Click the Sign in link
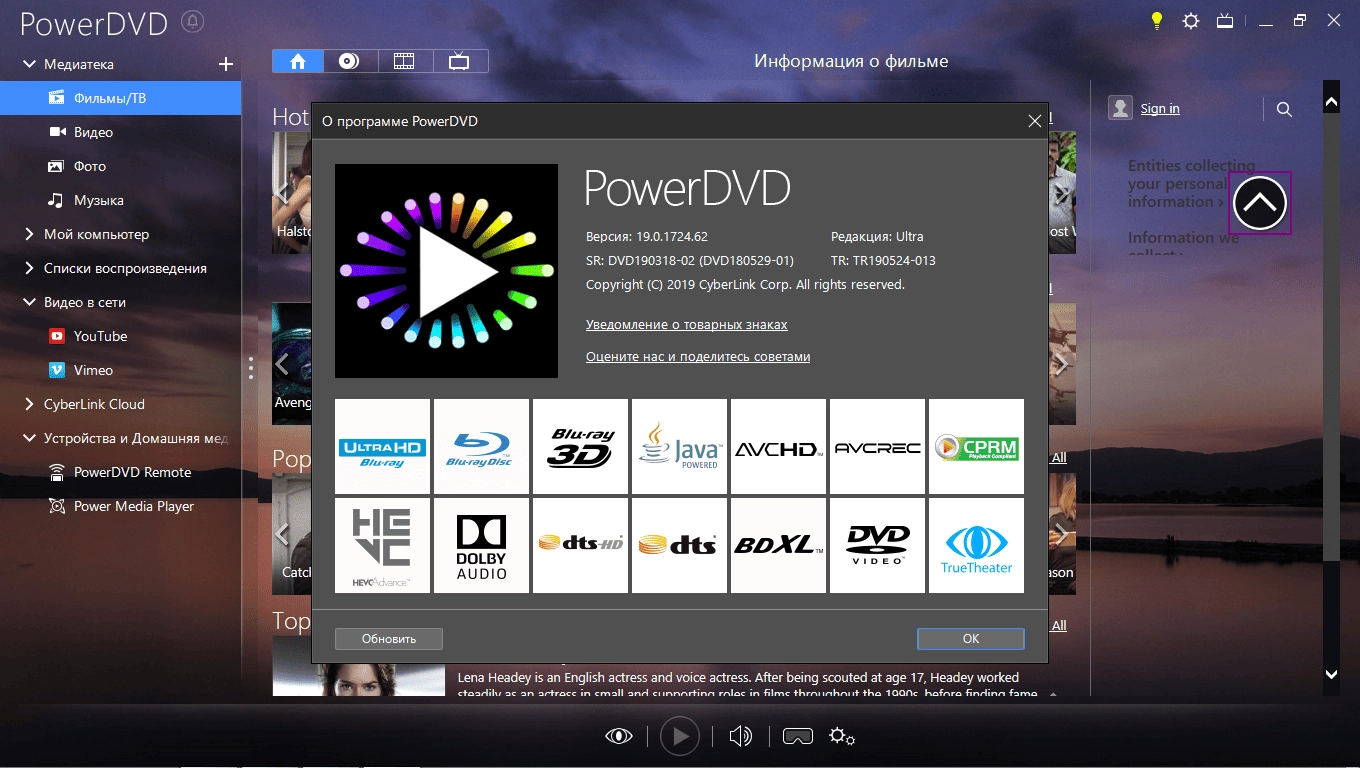The width and height of the screenshot is (1360, 768). pos(1160,108)
